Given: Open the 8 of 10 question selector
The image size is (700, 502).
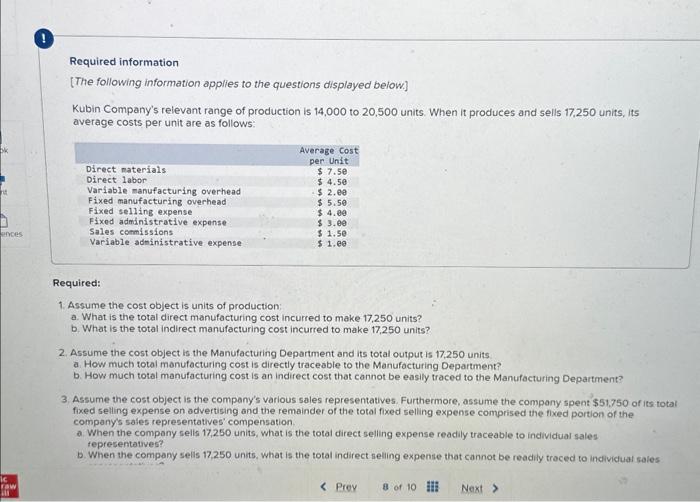Looking at the screenshot, I should click(x=399, y=486).
